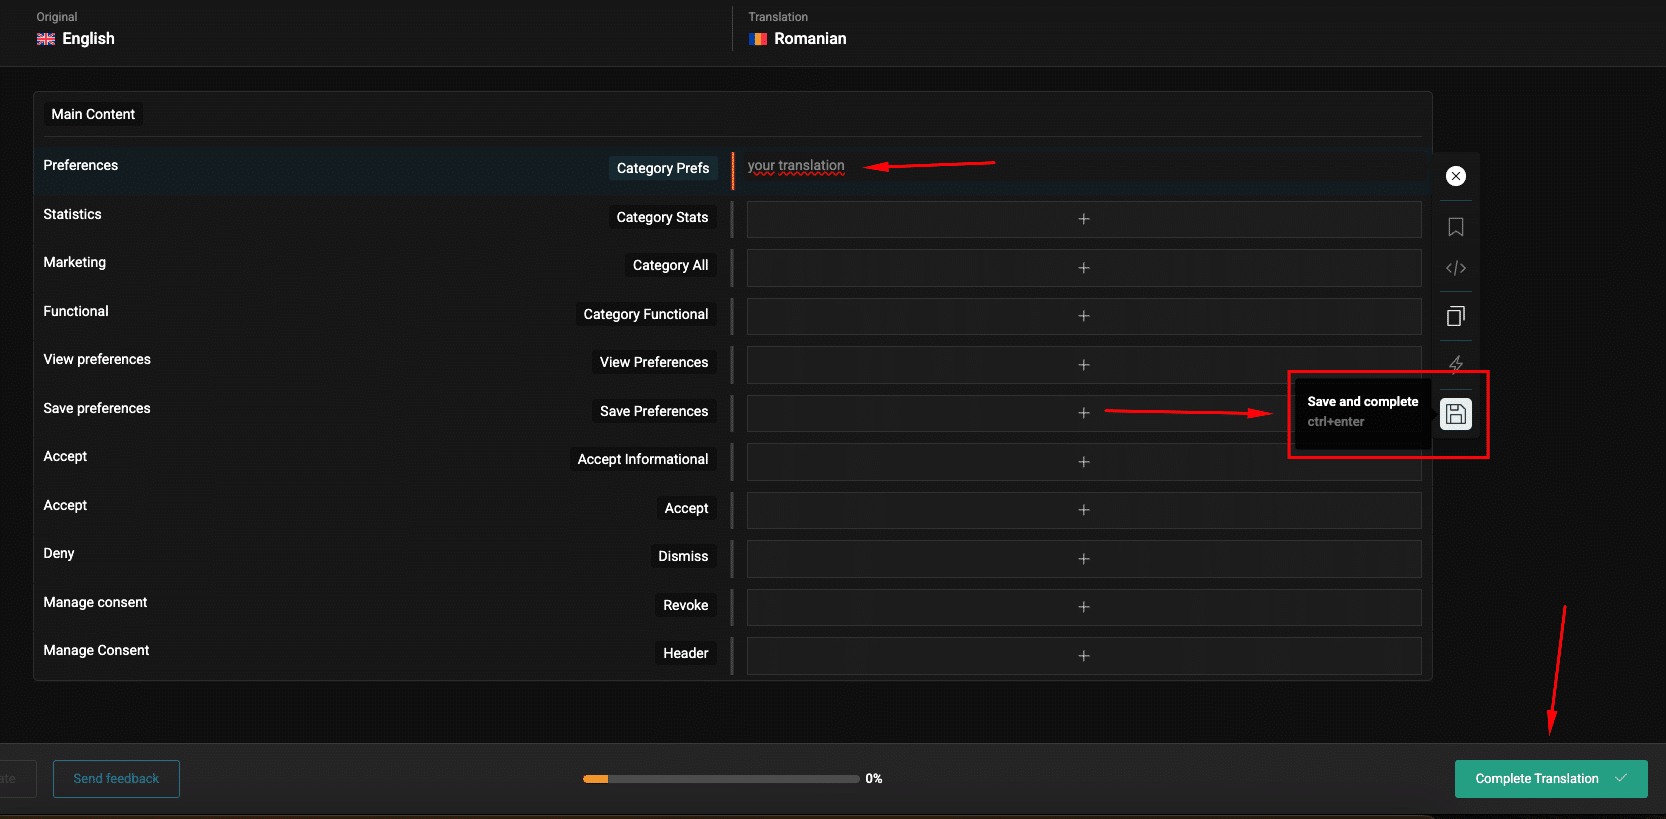Image resolution: width=1666 pixels, height=819 pixels.
Task: Add translation for the Statistics row
Action: 1084,219
